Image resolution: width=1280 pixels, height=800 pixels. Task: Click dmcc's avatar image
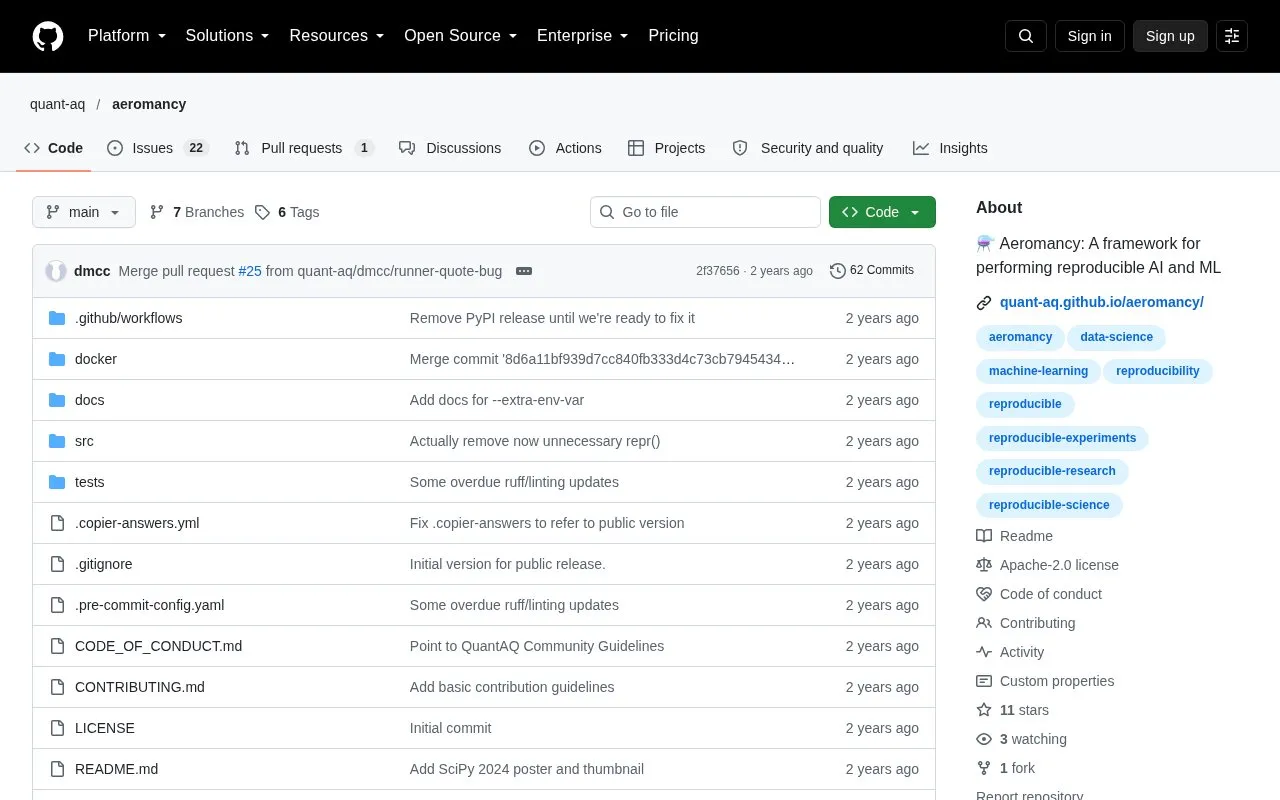click(56, 271)
